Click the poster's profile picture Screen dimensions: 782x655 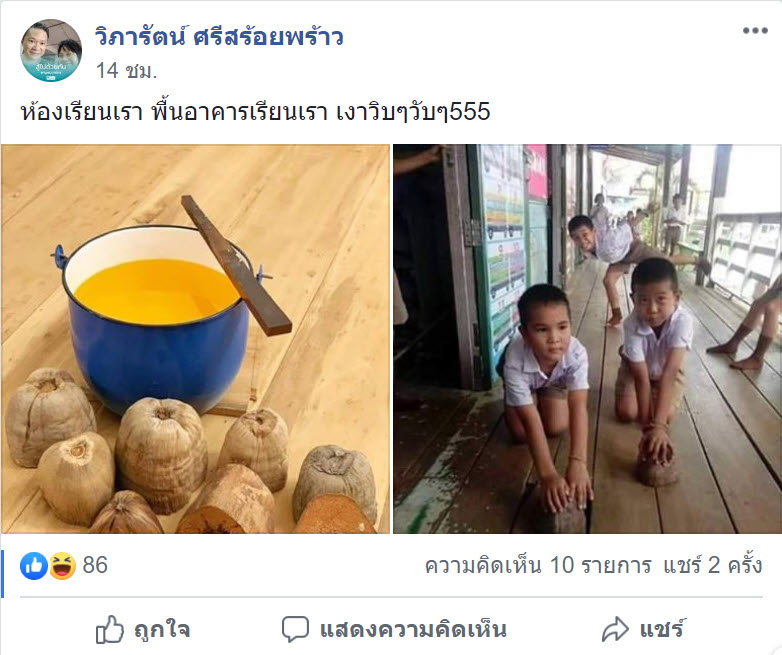coord(51,50)
